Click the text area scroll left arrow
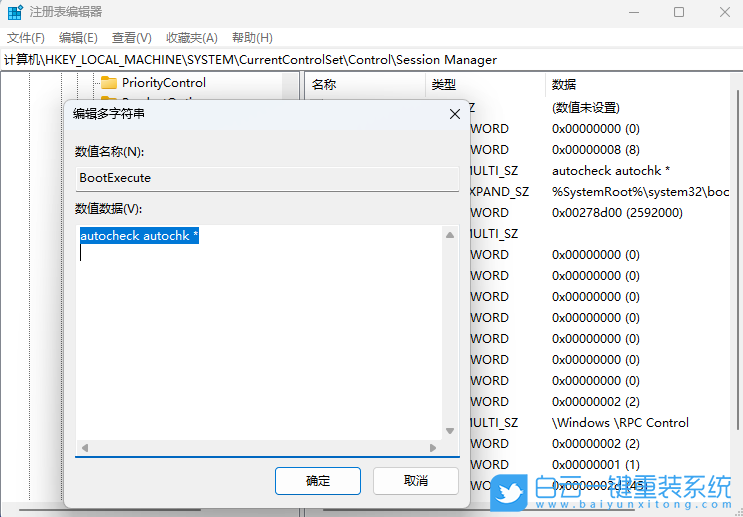This screenshot has height=517, width=743. [85, 448]
